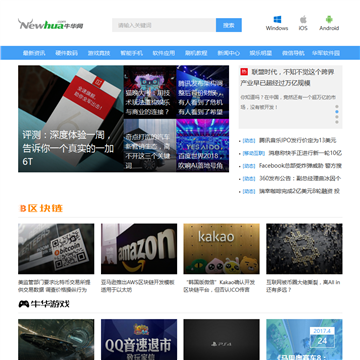Open the Tencent Music IPO news link
Viewport: 360px width, 360px height.
[x=298, y=140]
